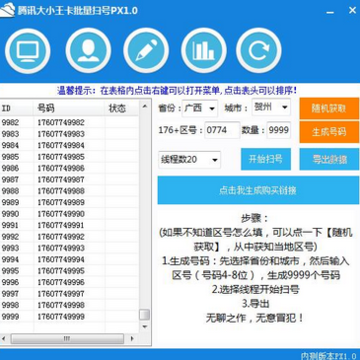Click the vertical scrollbar up arrow
The width and height of the screenshot is (360, 360).
click(145, 107)
